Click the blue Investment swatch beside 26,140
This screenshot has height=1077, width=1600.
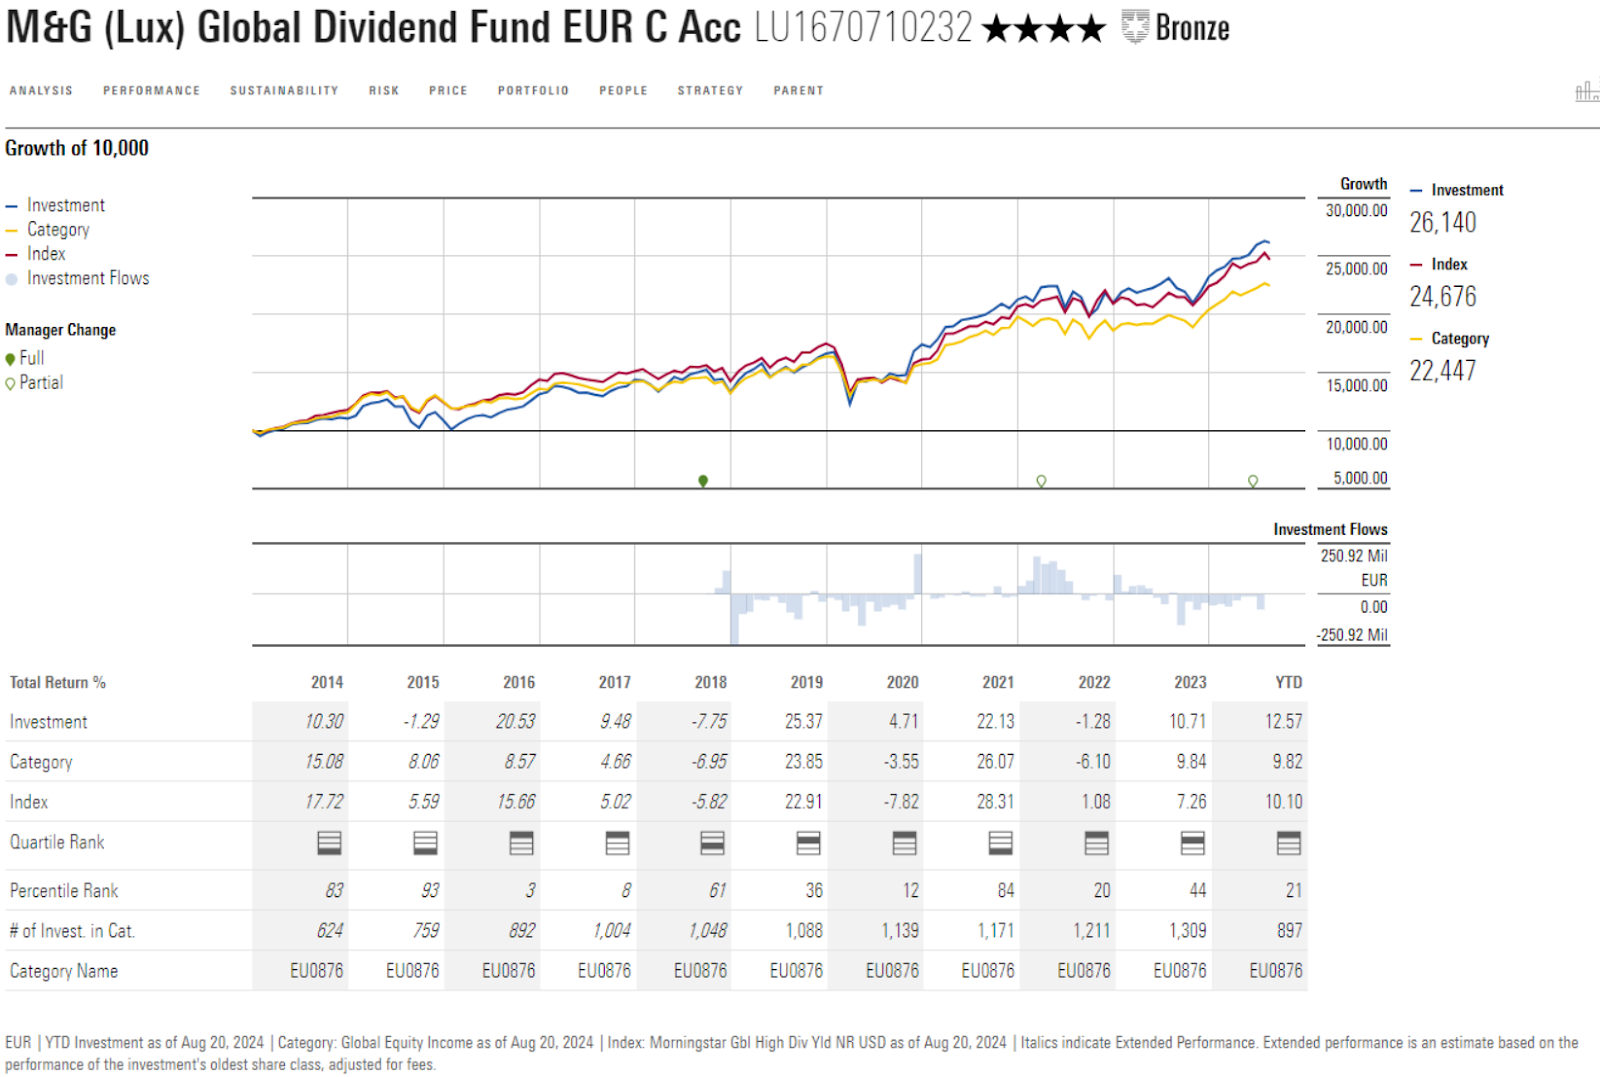coord(1416,190)
